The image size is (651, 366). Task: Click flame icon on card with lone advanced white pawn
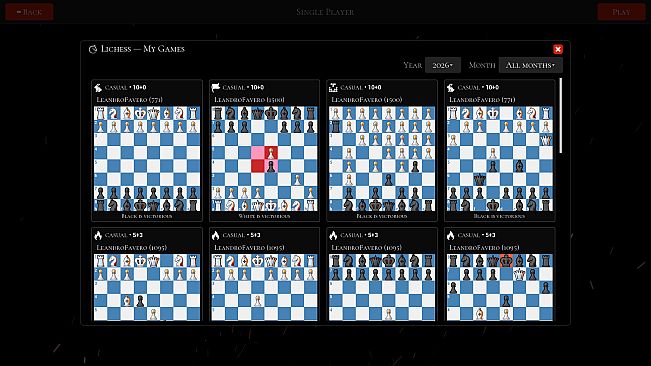[x=215, y=235]
